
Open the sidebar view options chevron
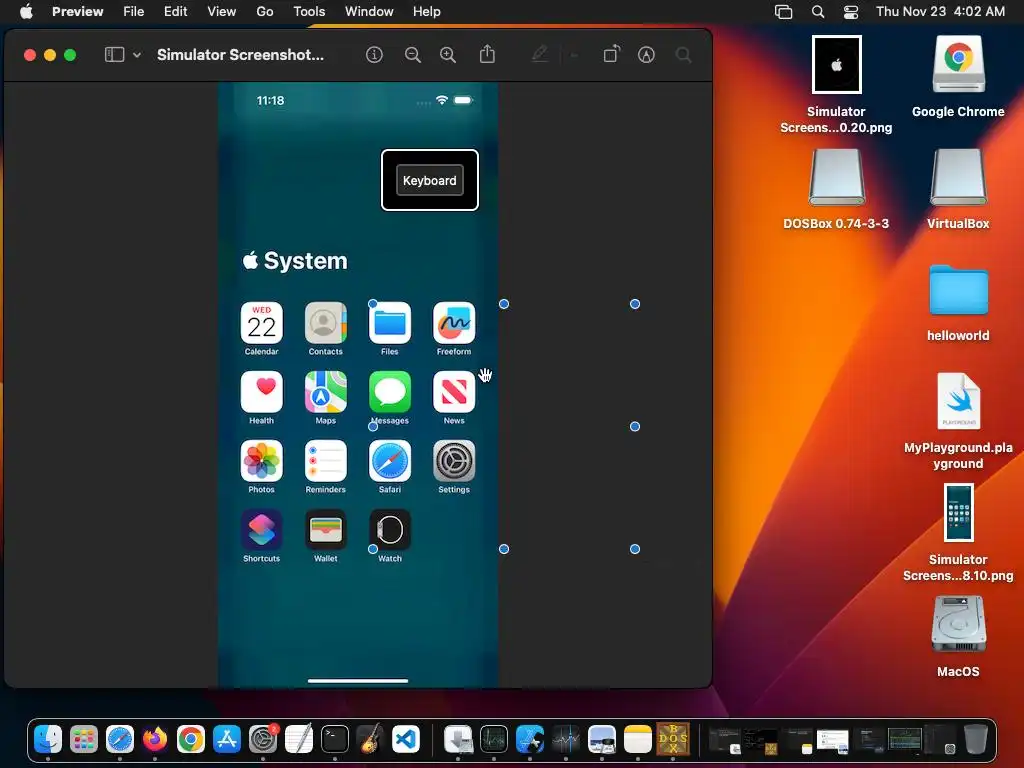coord(137,56)
